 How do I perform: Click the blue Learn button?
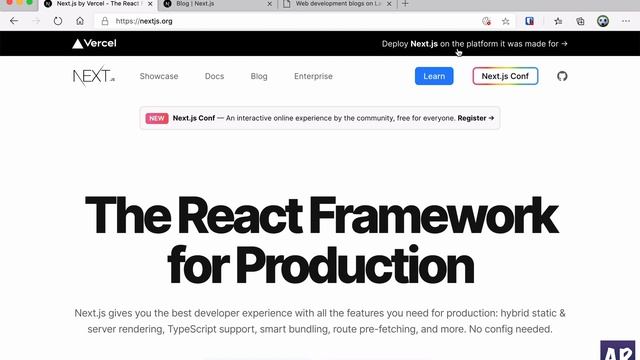coord(434,76)
